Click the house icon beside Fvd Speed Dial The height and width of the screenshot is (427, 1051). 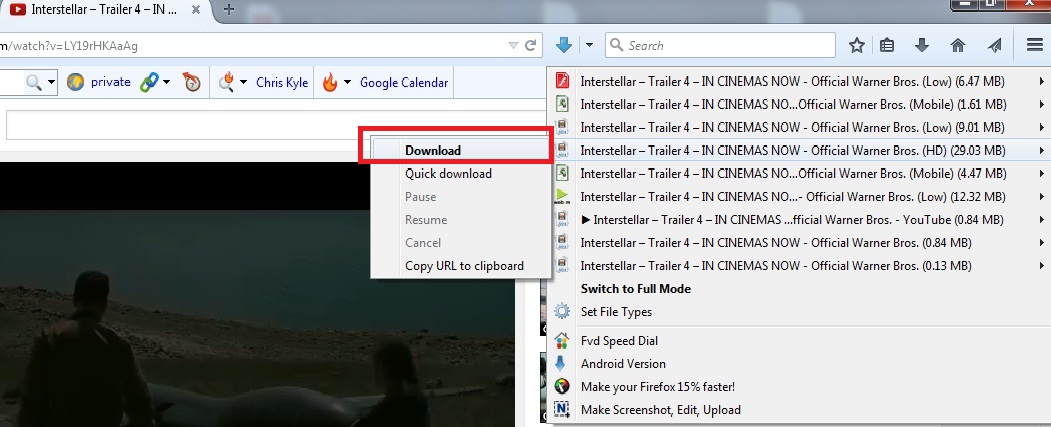[x=562, y=341]
